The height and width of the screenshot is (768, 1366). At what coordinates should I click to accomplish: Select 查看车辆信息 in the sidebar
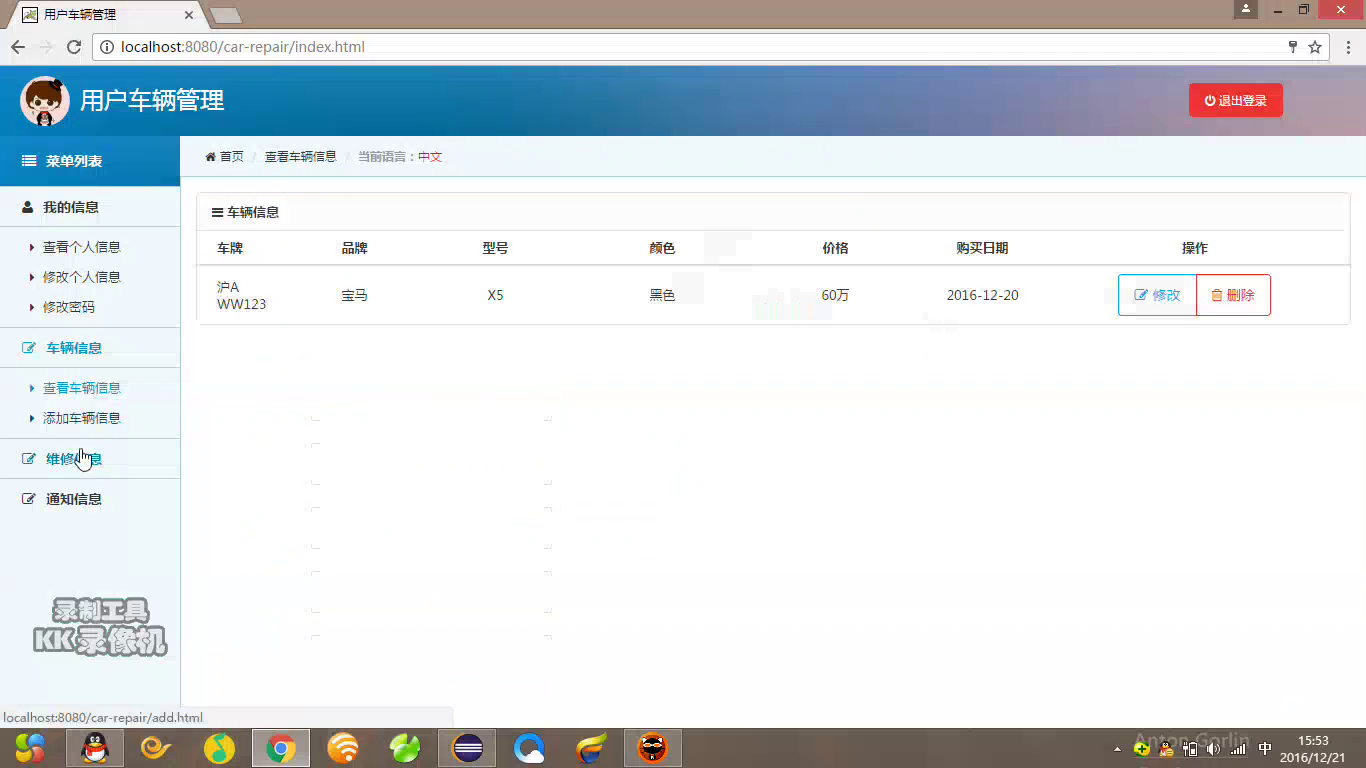pyautogui.click(x=81, y=388)
